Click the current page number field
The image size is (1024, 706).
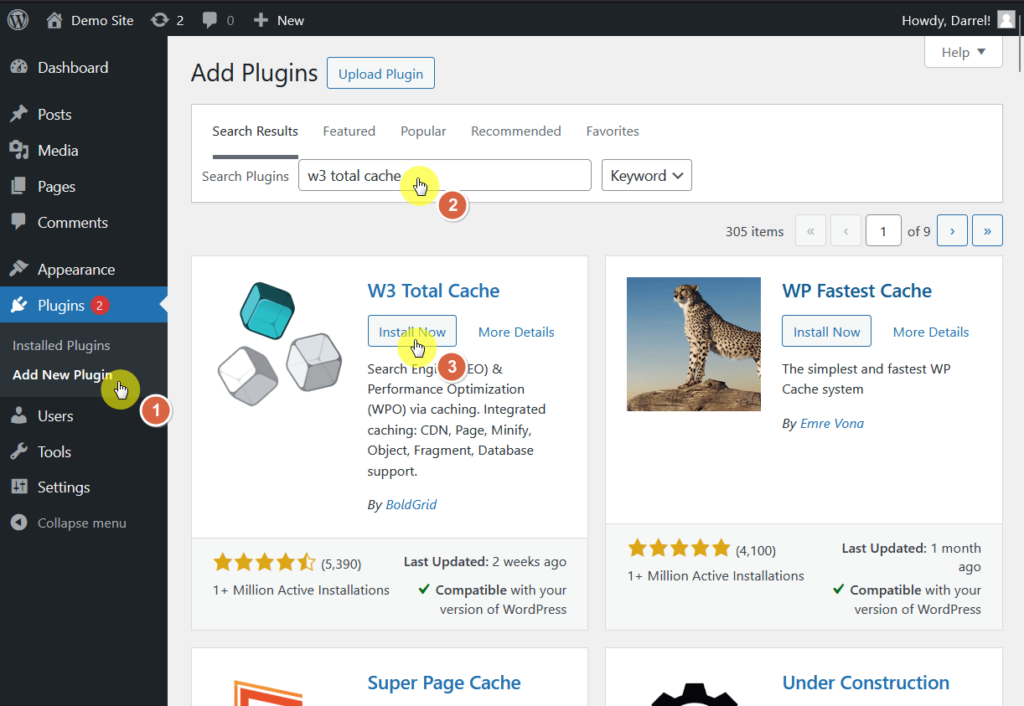pyautogui.click(x=883, y=231)
